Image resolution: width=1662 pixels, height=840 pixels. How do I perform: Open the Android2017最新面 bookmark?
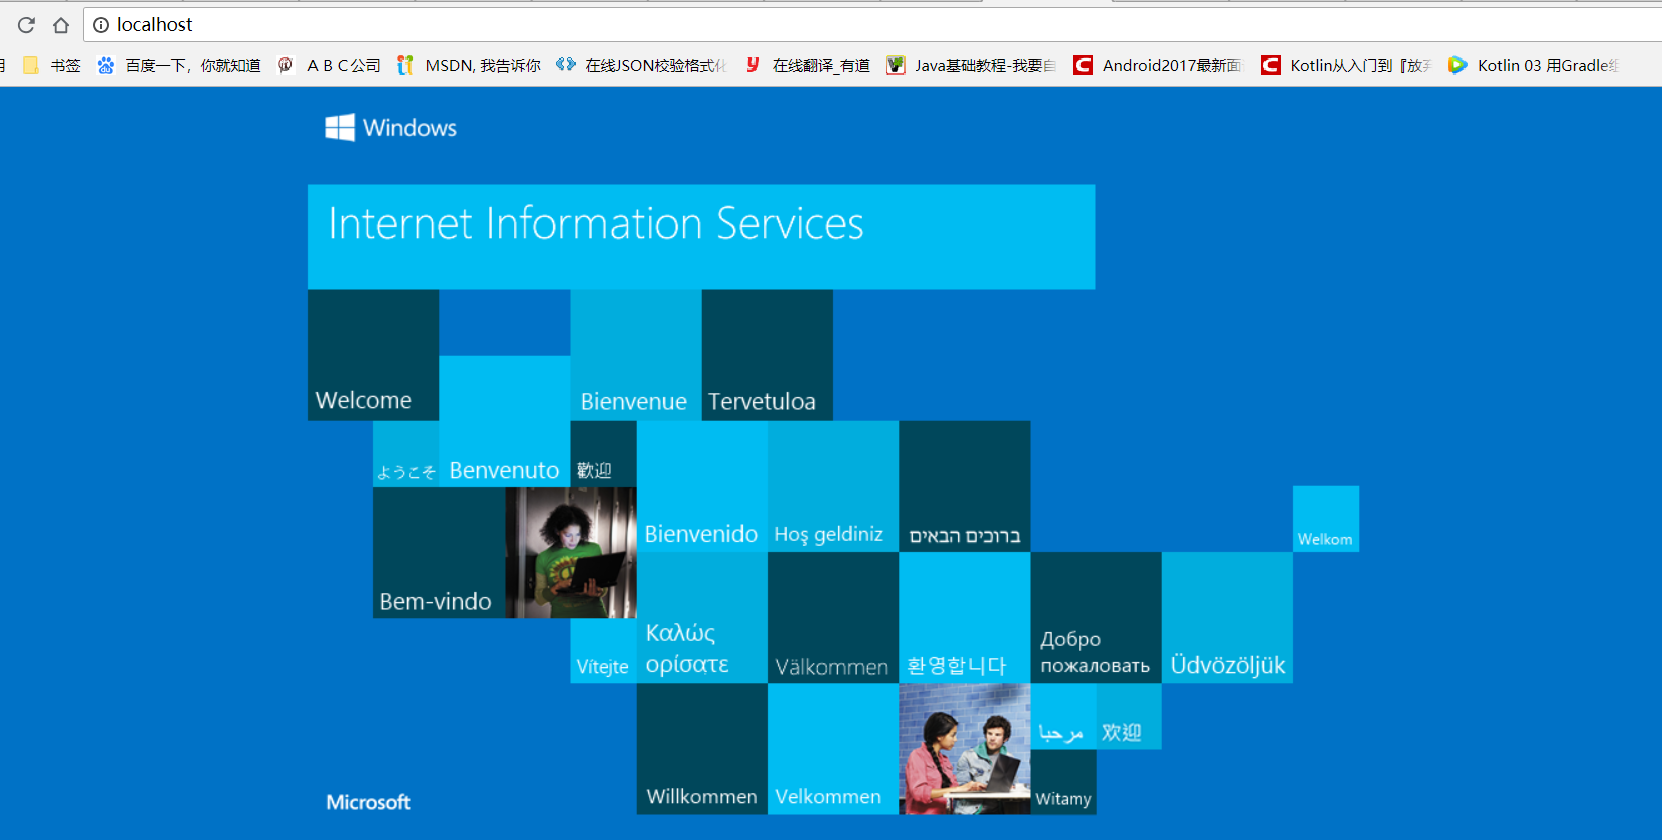point(1159,65)
